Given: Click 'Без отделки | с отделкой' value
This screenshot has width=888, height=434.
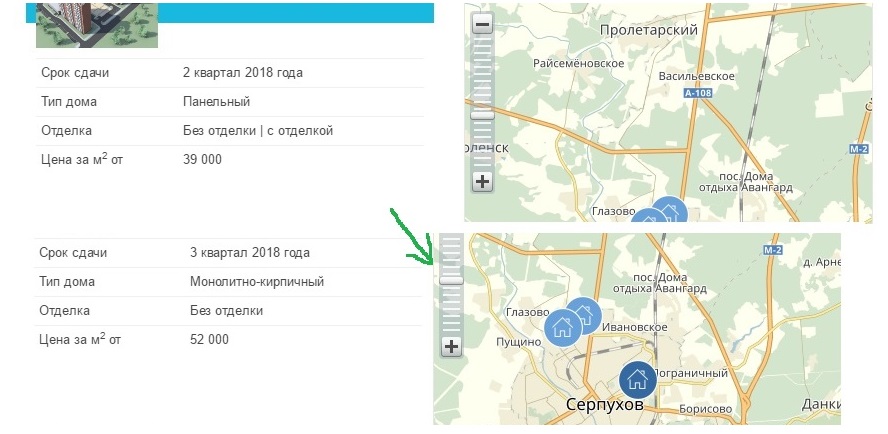Looking at the screenshot, I should 258,131.
